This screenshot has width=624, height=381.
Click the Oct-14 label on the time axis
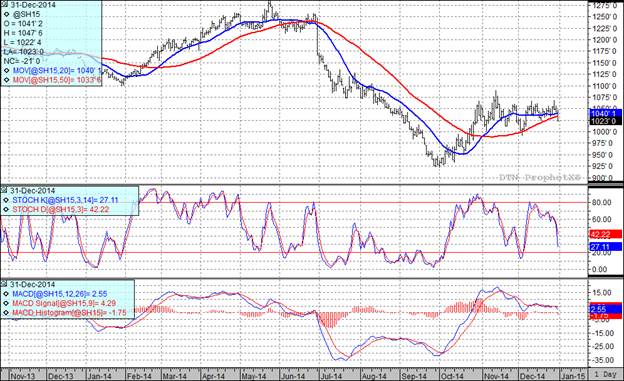click(x=452, y=376)
